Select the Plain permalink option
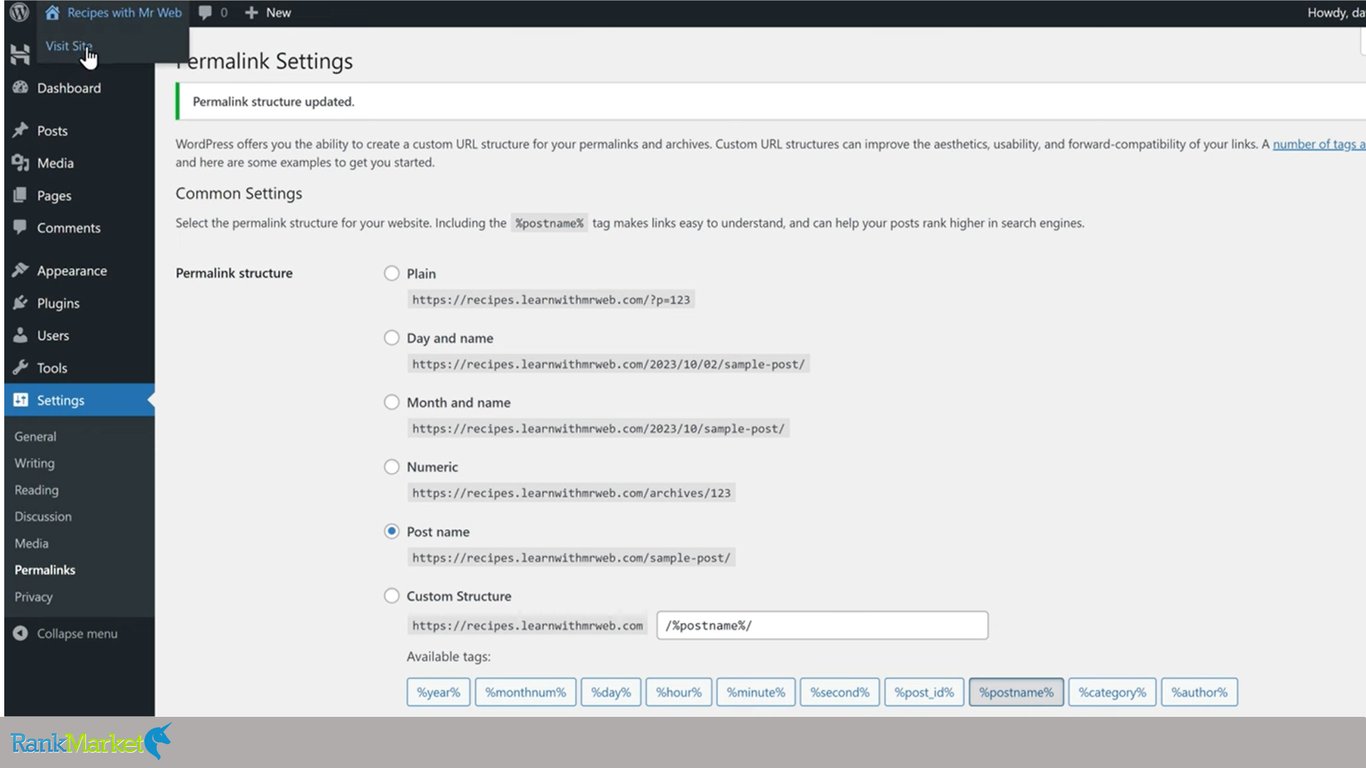Image resolution: width=1366 pixels, height=768 pixels. click(x=392, y=273)
